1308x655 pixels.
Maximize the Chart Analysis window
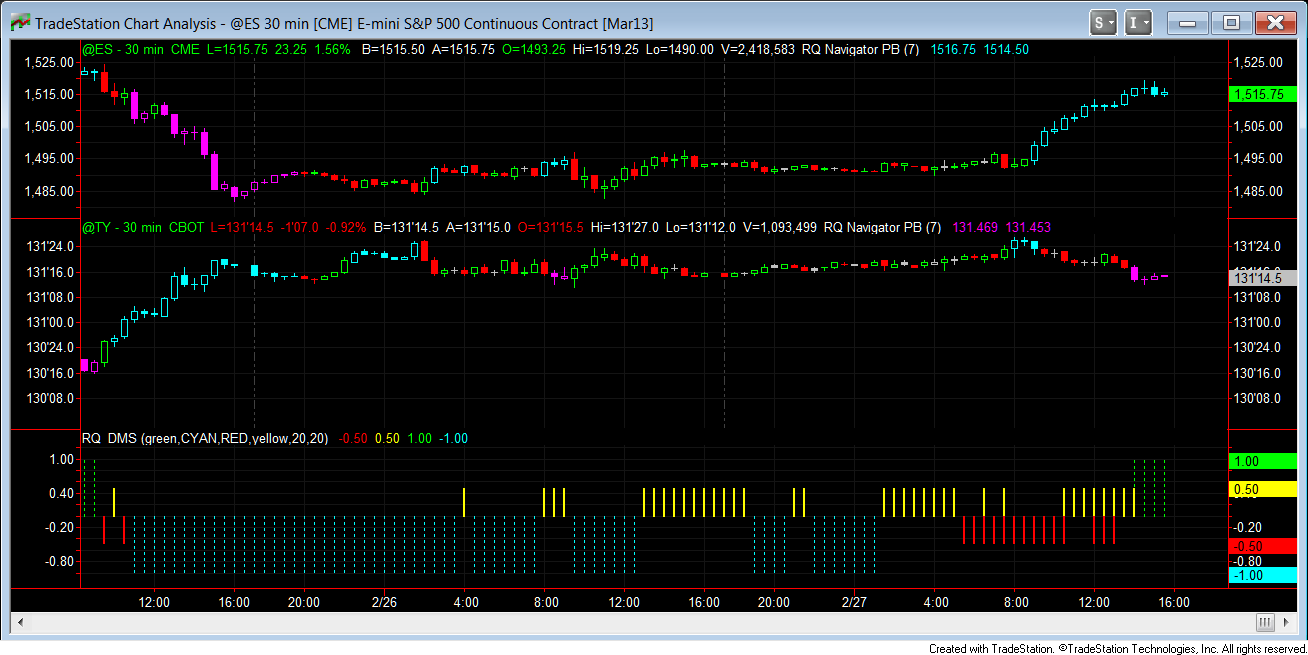(x=1231, y=22)
